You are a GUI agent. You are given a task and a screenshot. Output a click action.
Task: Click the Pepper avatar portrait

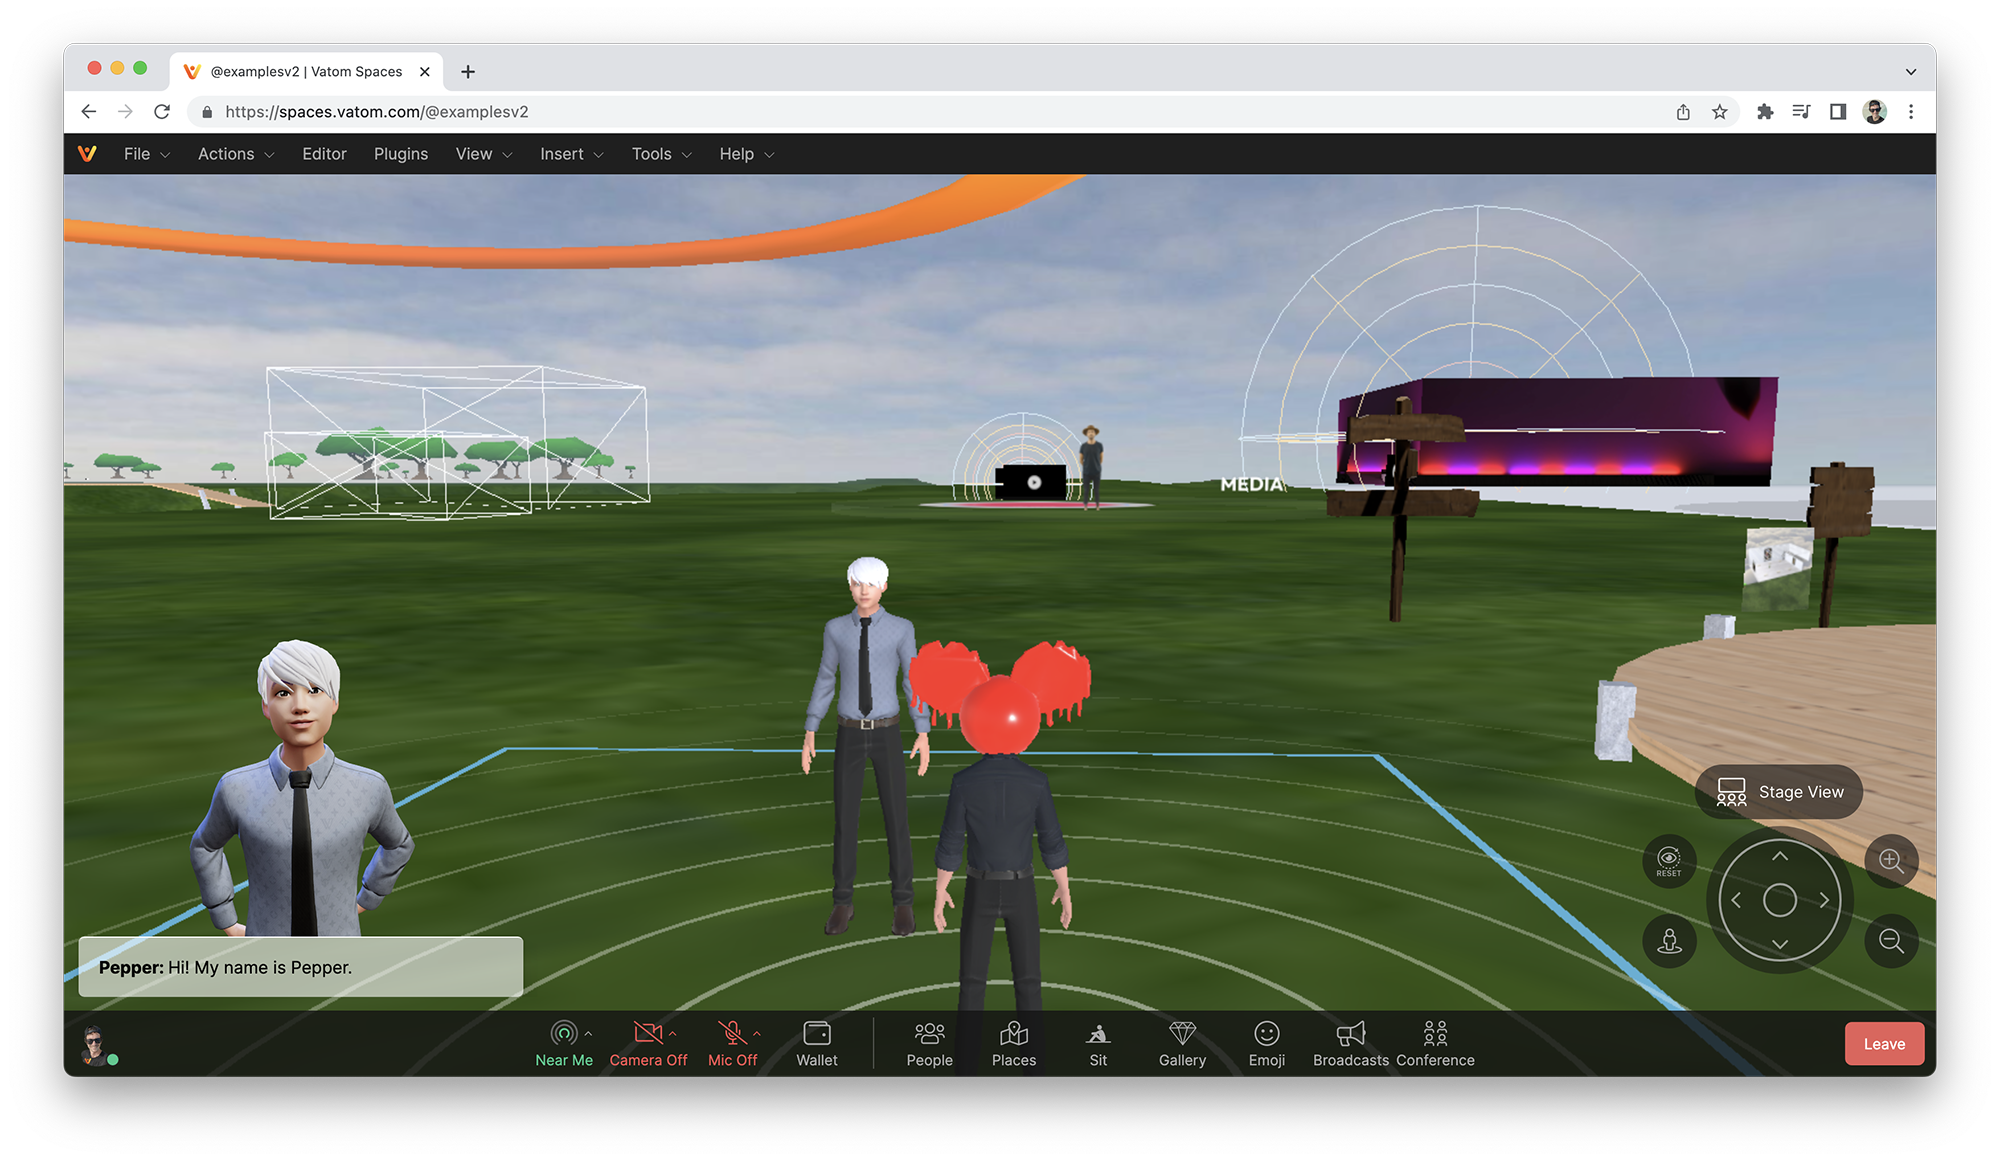[x=300, y=790]
